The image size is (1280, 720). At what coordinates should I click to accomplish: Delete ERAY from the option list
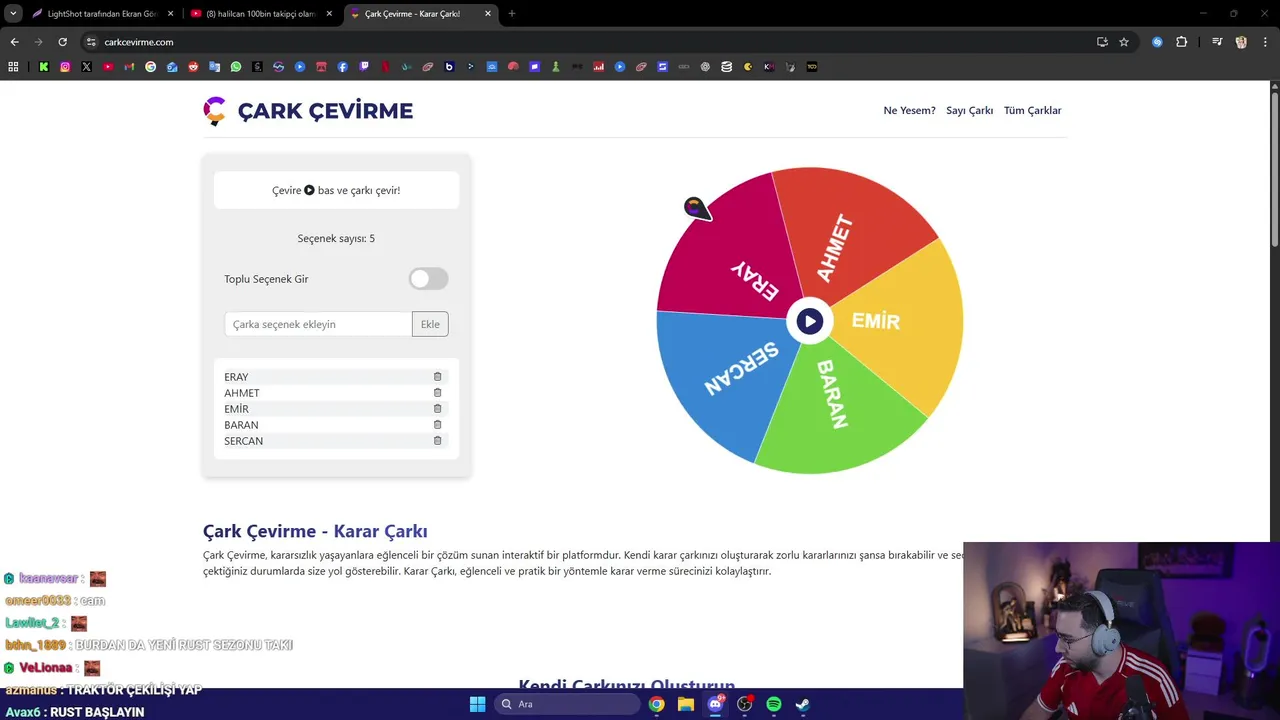click(x=437, y=377)
